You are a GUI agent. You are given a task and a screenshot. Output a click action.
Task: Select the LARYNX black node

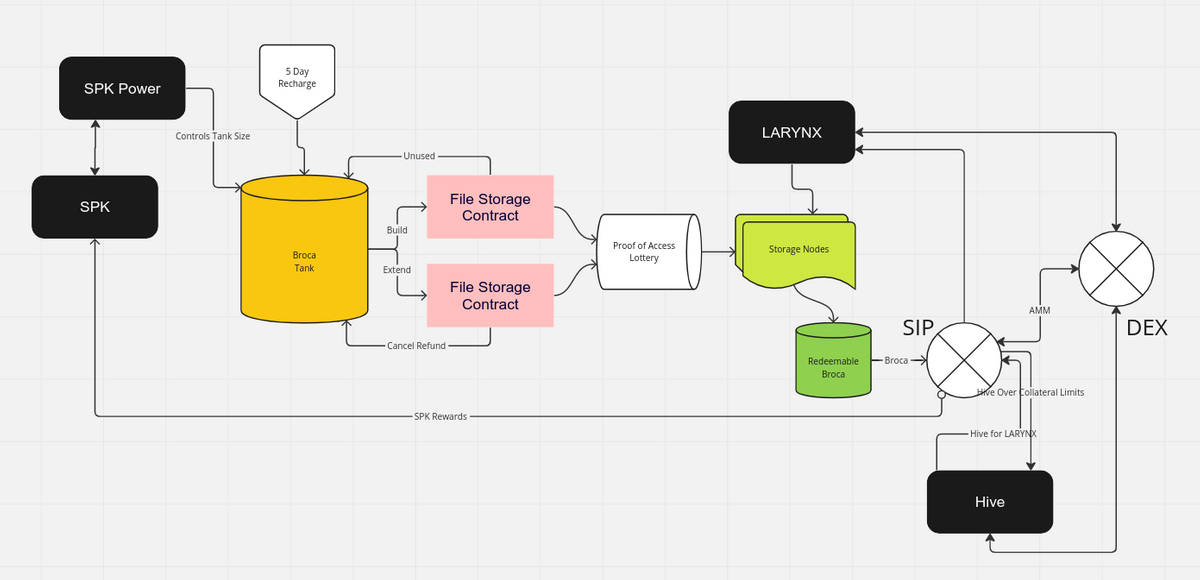(791, 131)
